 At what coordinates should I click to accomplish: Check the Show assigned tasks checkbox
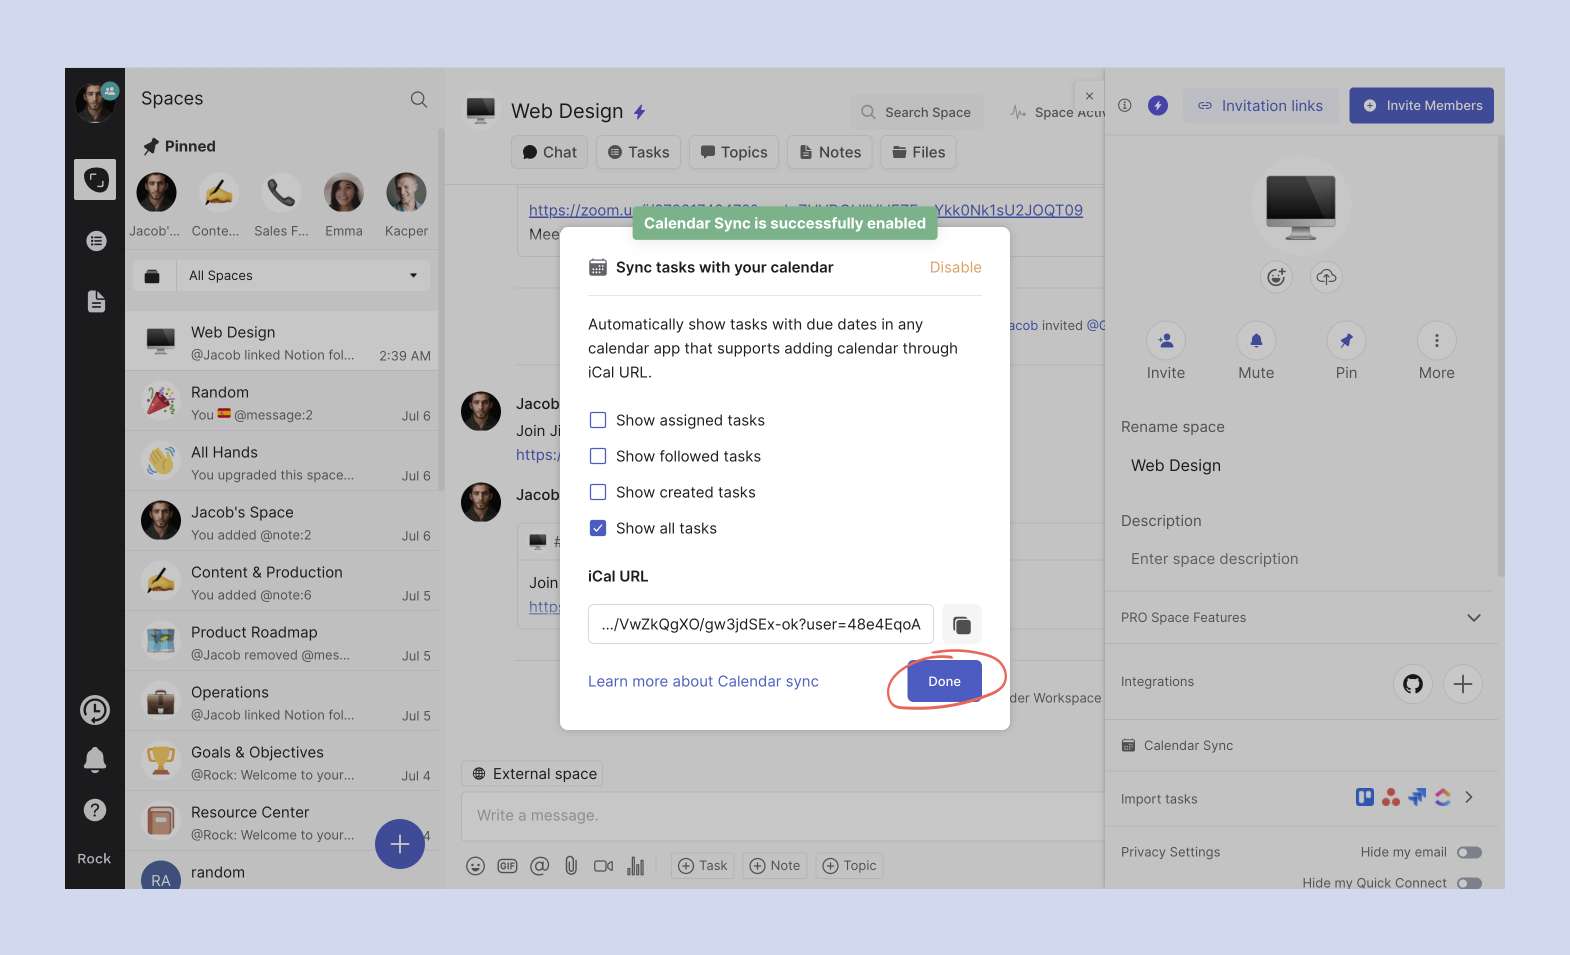point(598,421)
